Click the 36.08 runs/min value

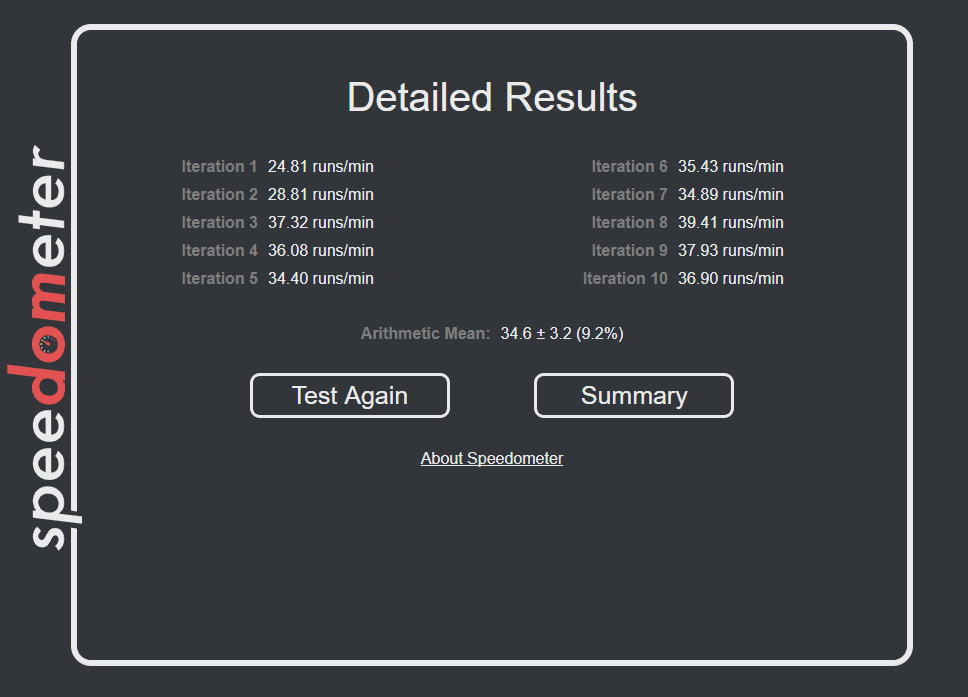pos(320,251)
